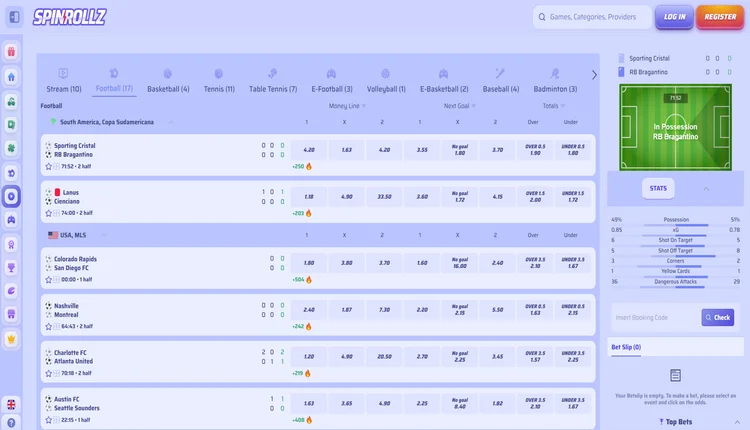Click the search magnifier icon
Screen dimensions: 750x430
542,17
